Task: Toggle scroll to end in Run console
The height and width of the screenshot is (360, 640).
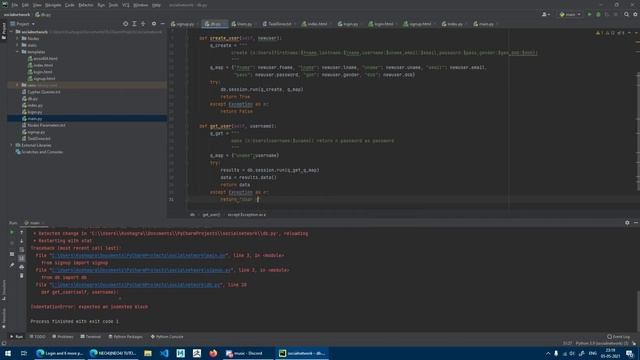Action: (22, 258)
